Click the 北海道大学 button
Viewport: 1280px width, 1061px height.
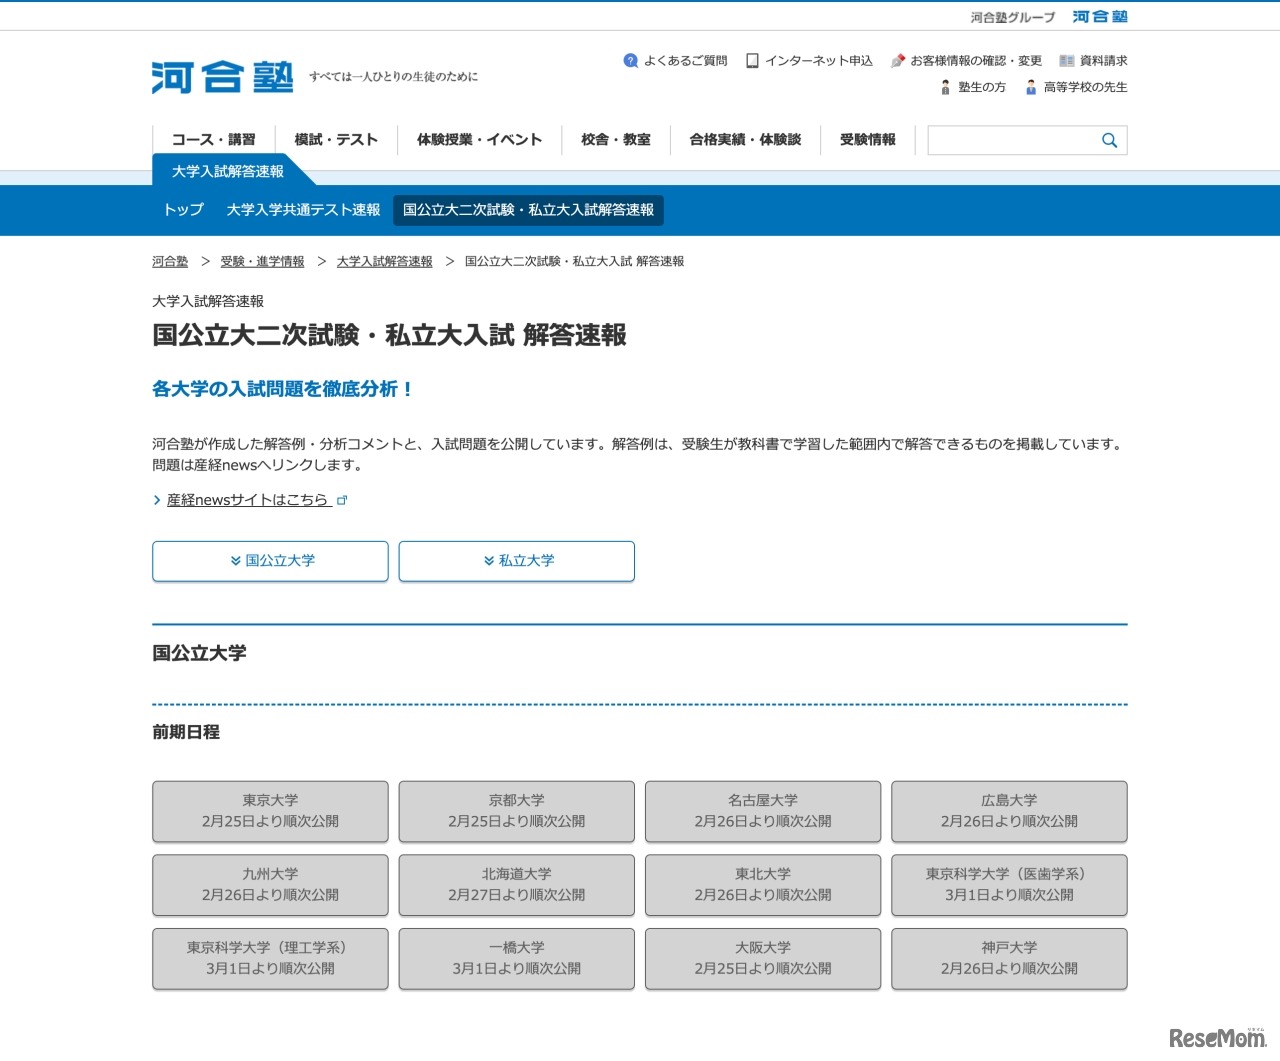(x=516, y=885)
